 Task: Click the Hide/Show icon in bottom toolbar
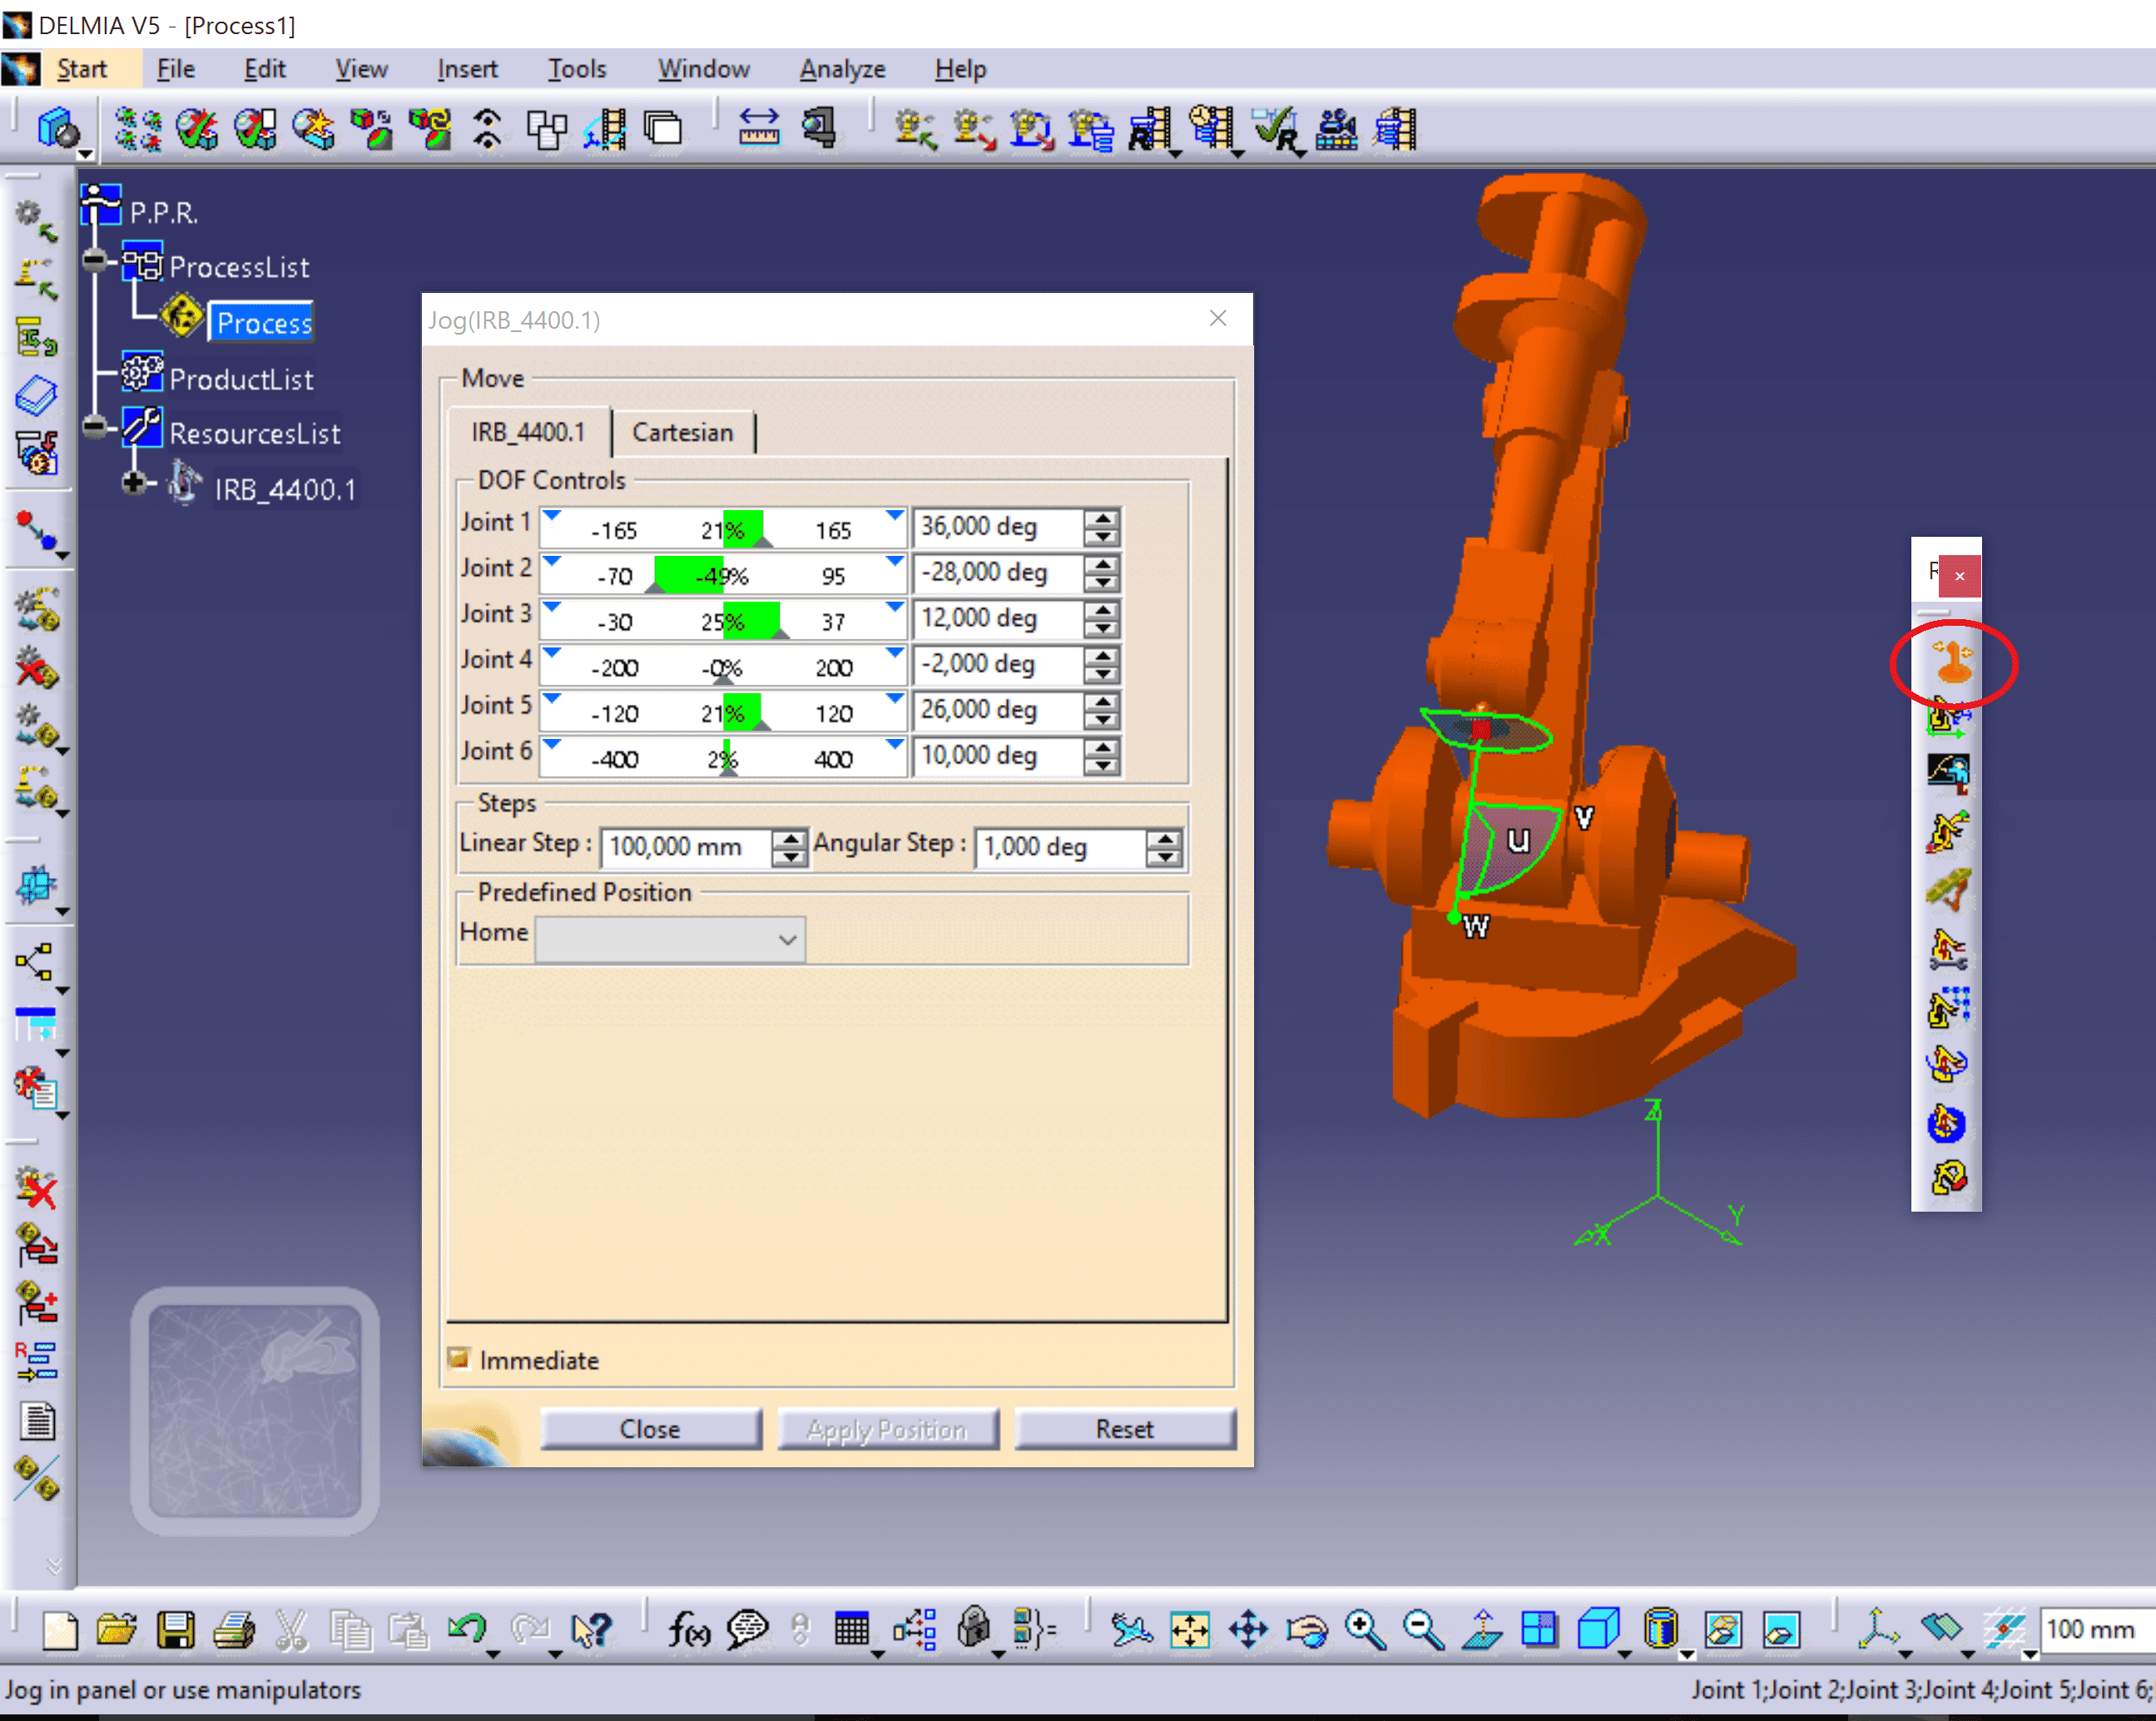tap(1723, 1630)
